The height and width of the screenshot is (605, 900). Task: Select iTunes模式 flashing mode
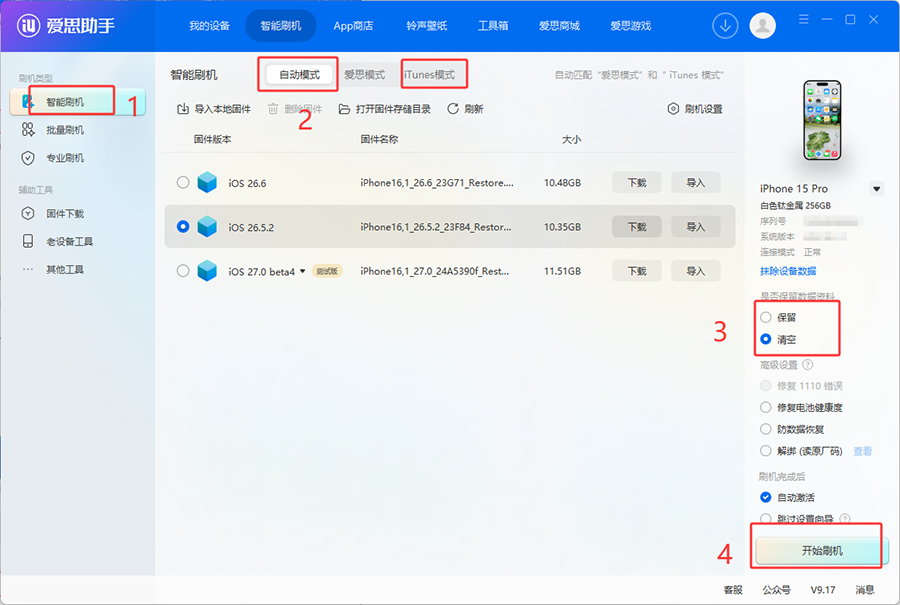click(x=429, y=75)
